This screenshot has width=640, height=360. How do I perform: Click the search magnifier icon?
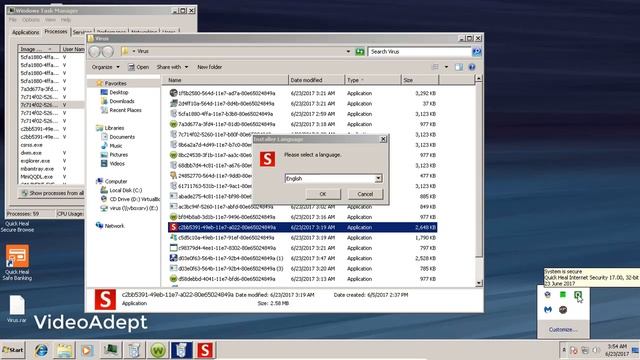pos(476,52)
